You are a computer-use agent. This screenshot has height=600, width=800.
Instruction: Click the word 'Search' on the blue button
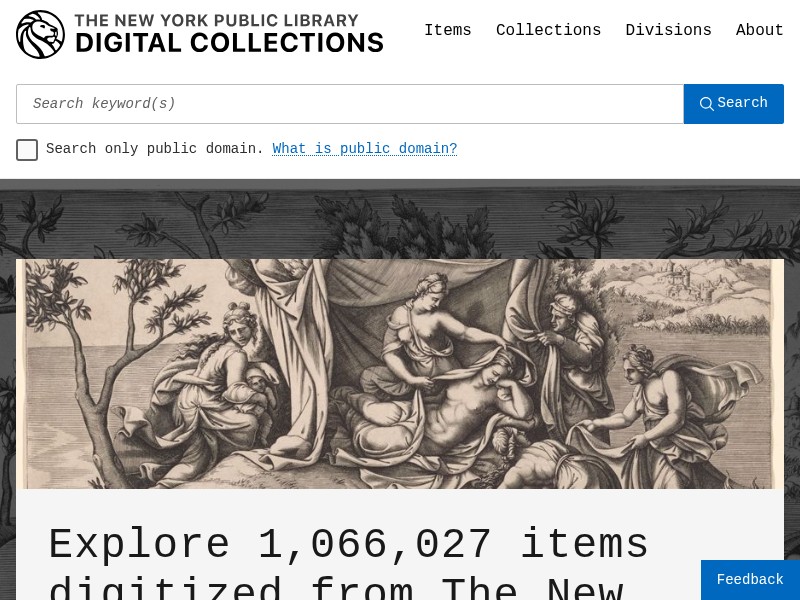pos(742,103)
